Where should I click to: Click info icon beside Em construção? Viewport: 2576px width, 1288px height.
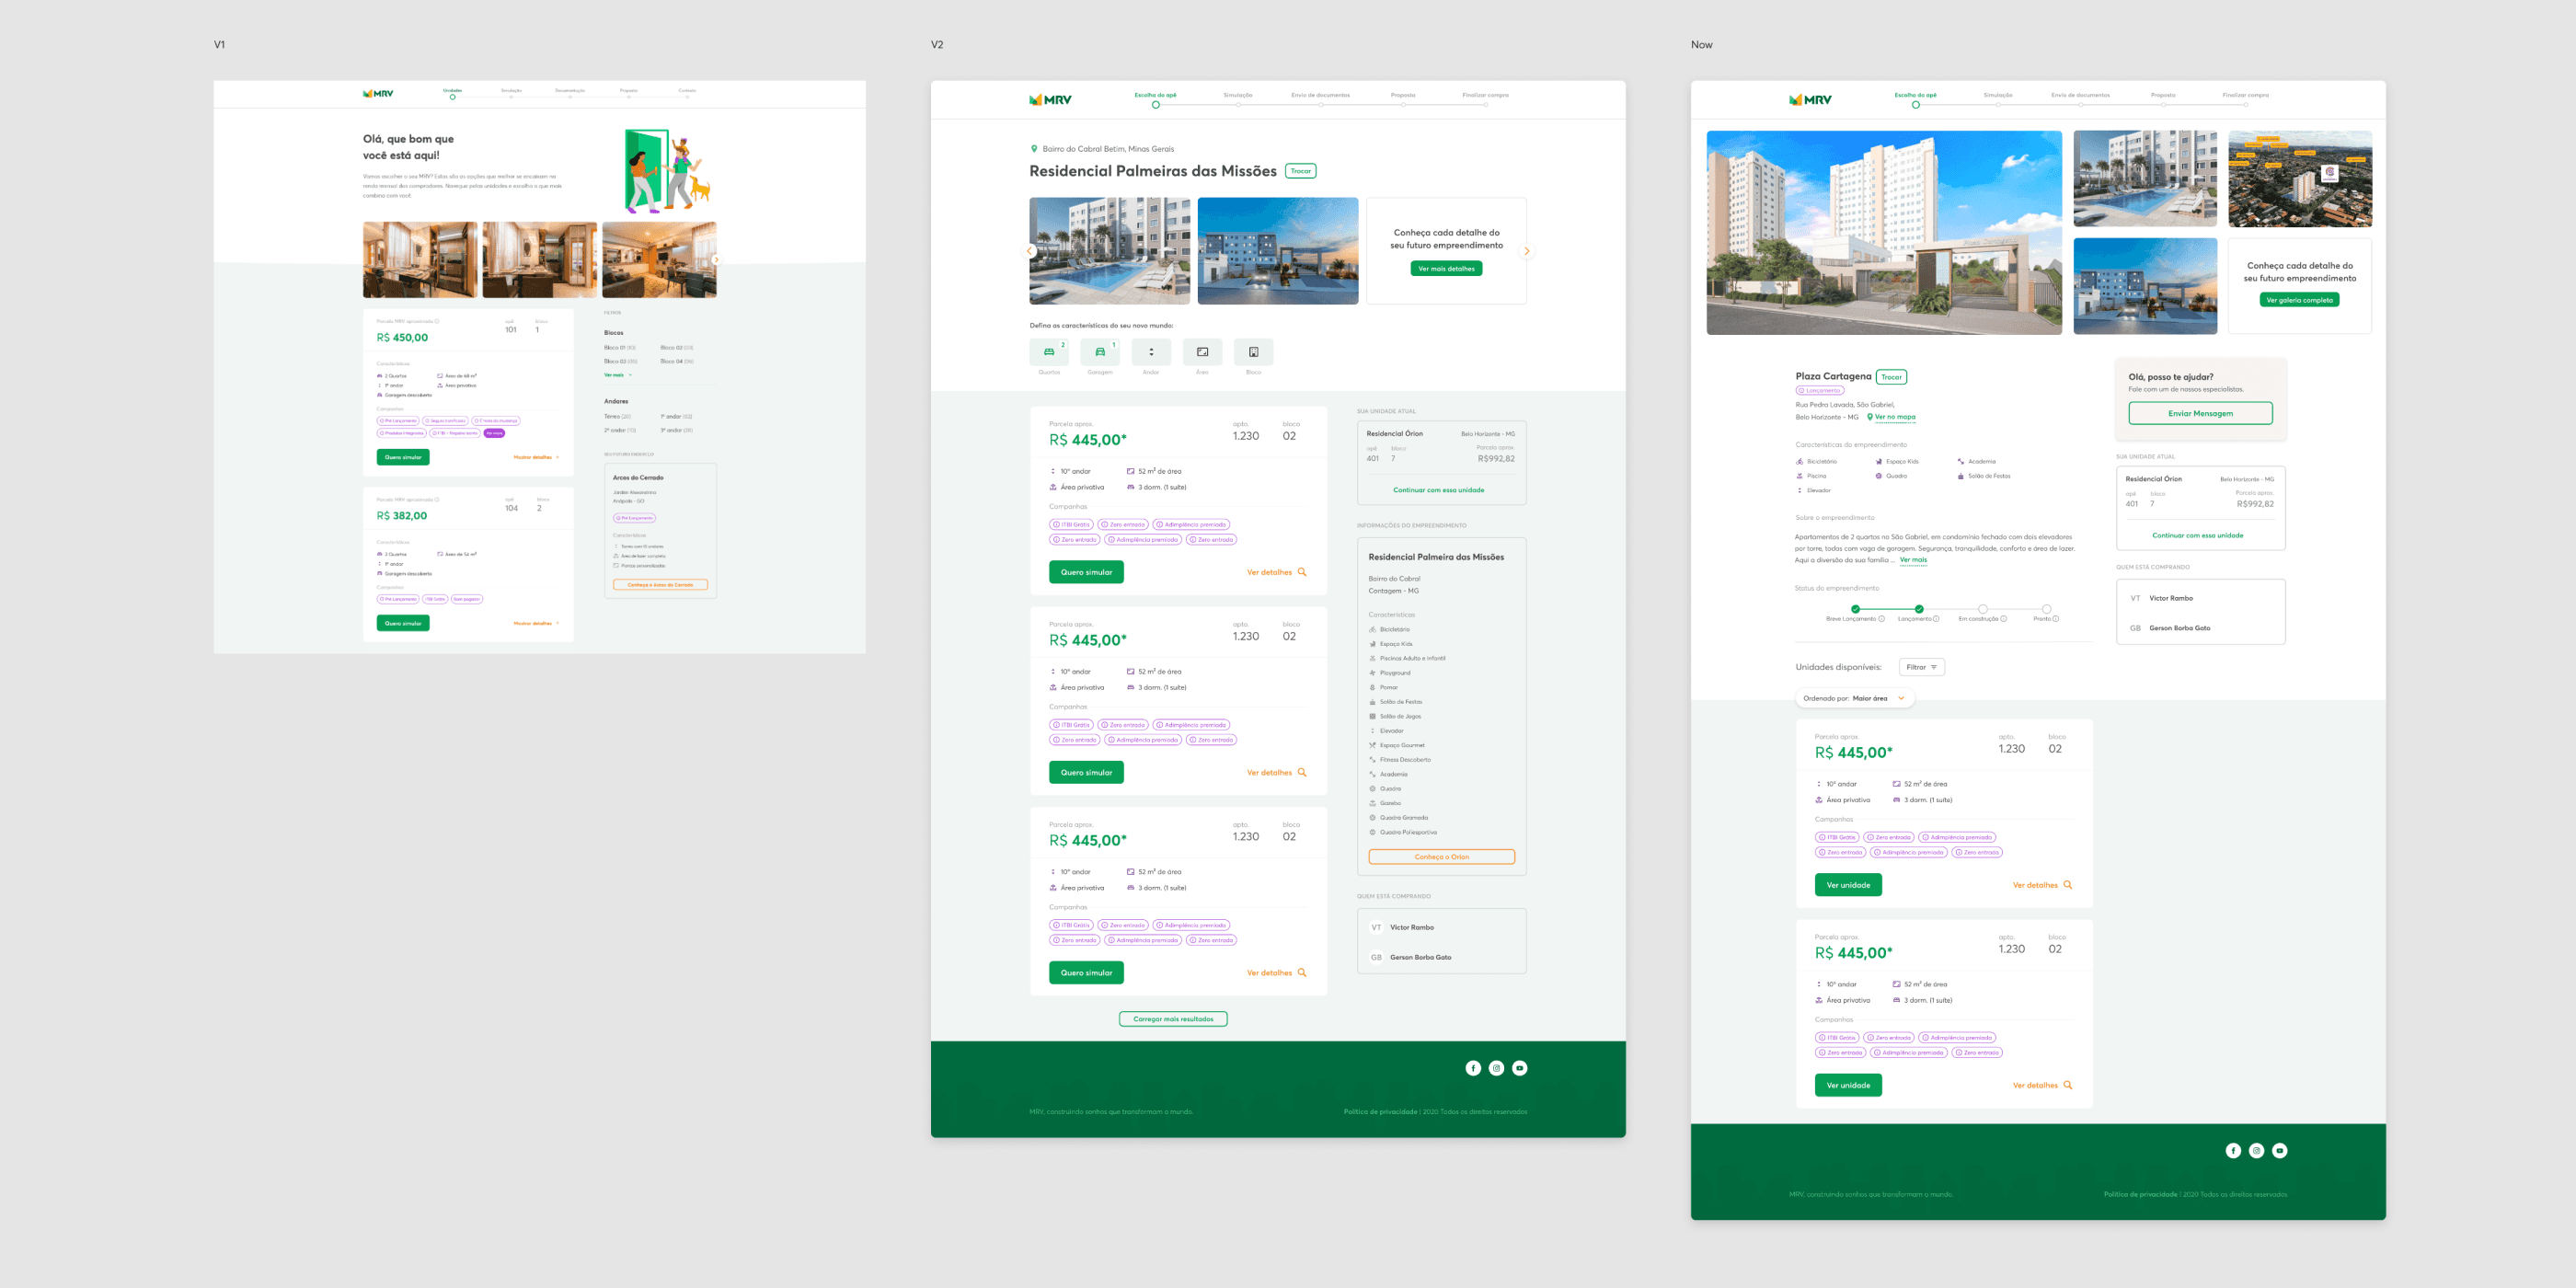coord(2003,619)
